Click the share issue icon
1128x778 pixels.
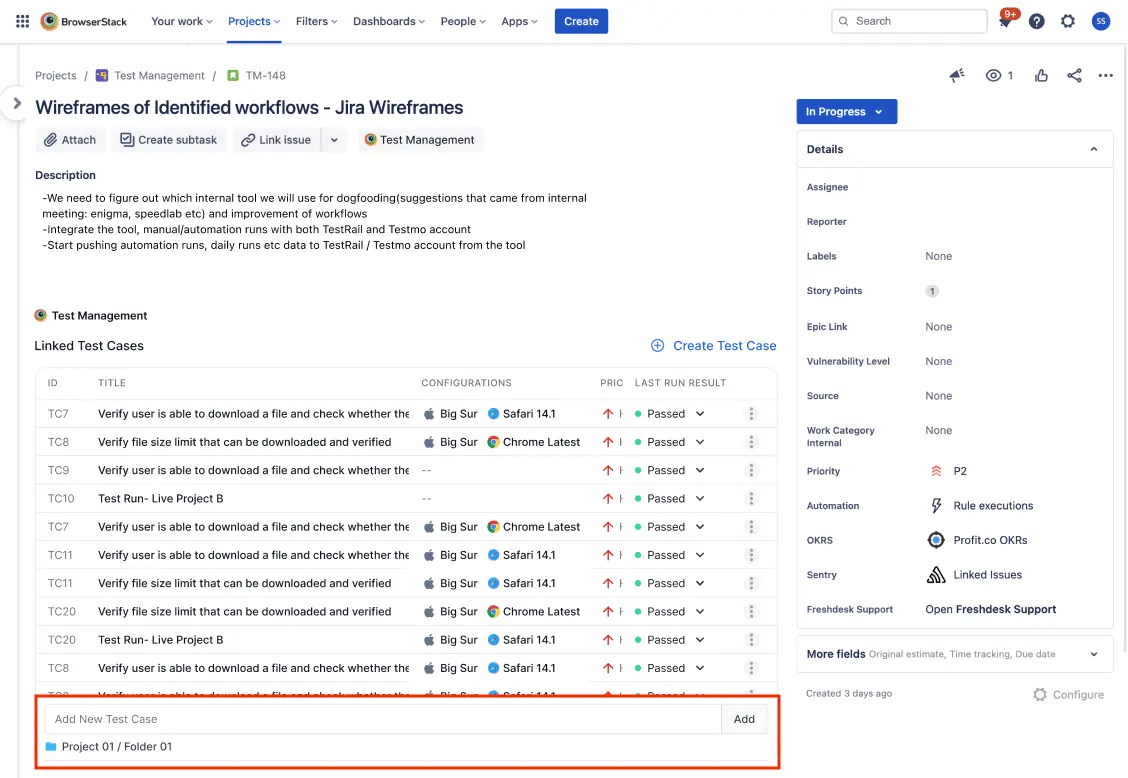point(1074,76)
